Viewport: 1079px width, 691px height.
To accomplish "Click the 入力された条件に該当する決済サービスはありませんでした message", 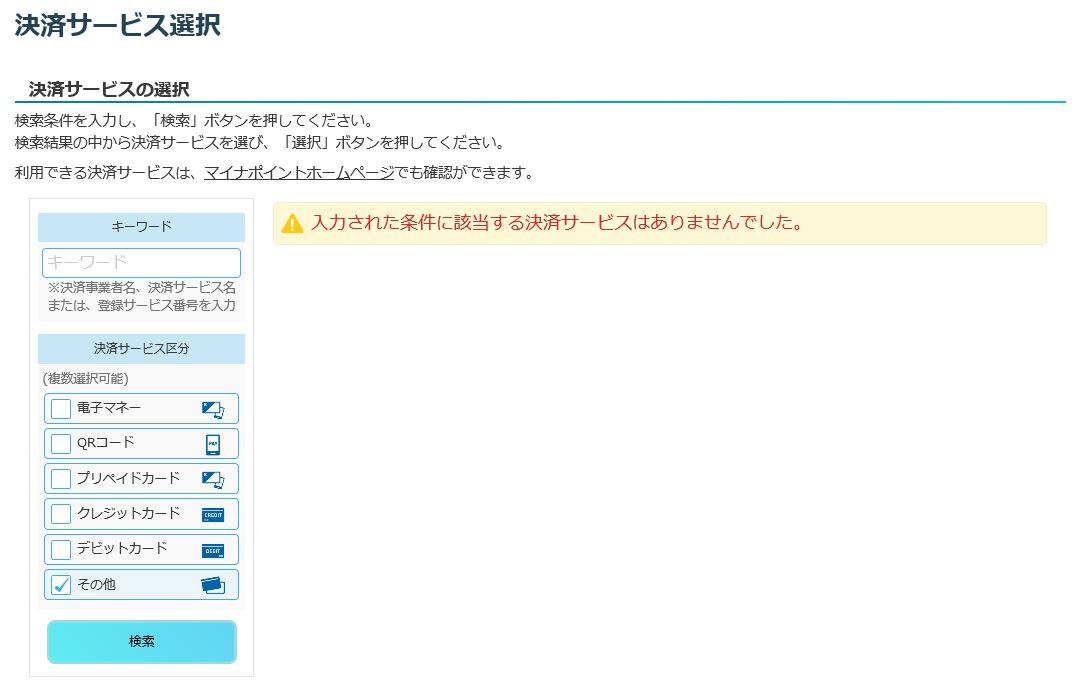I will [x=557, y=223].
